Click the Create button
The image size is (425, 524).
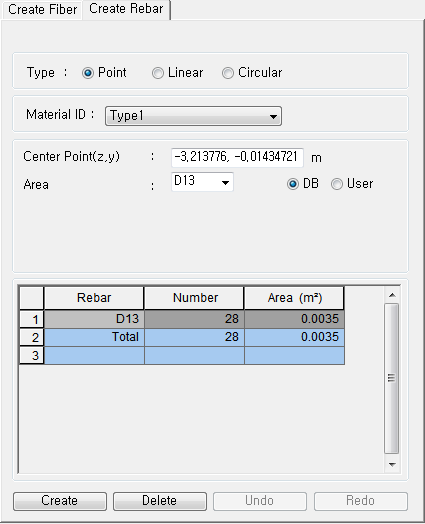[60, 501]
